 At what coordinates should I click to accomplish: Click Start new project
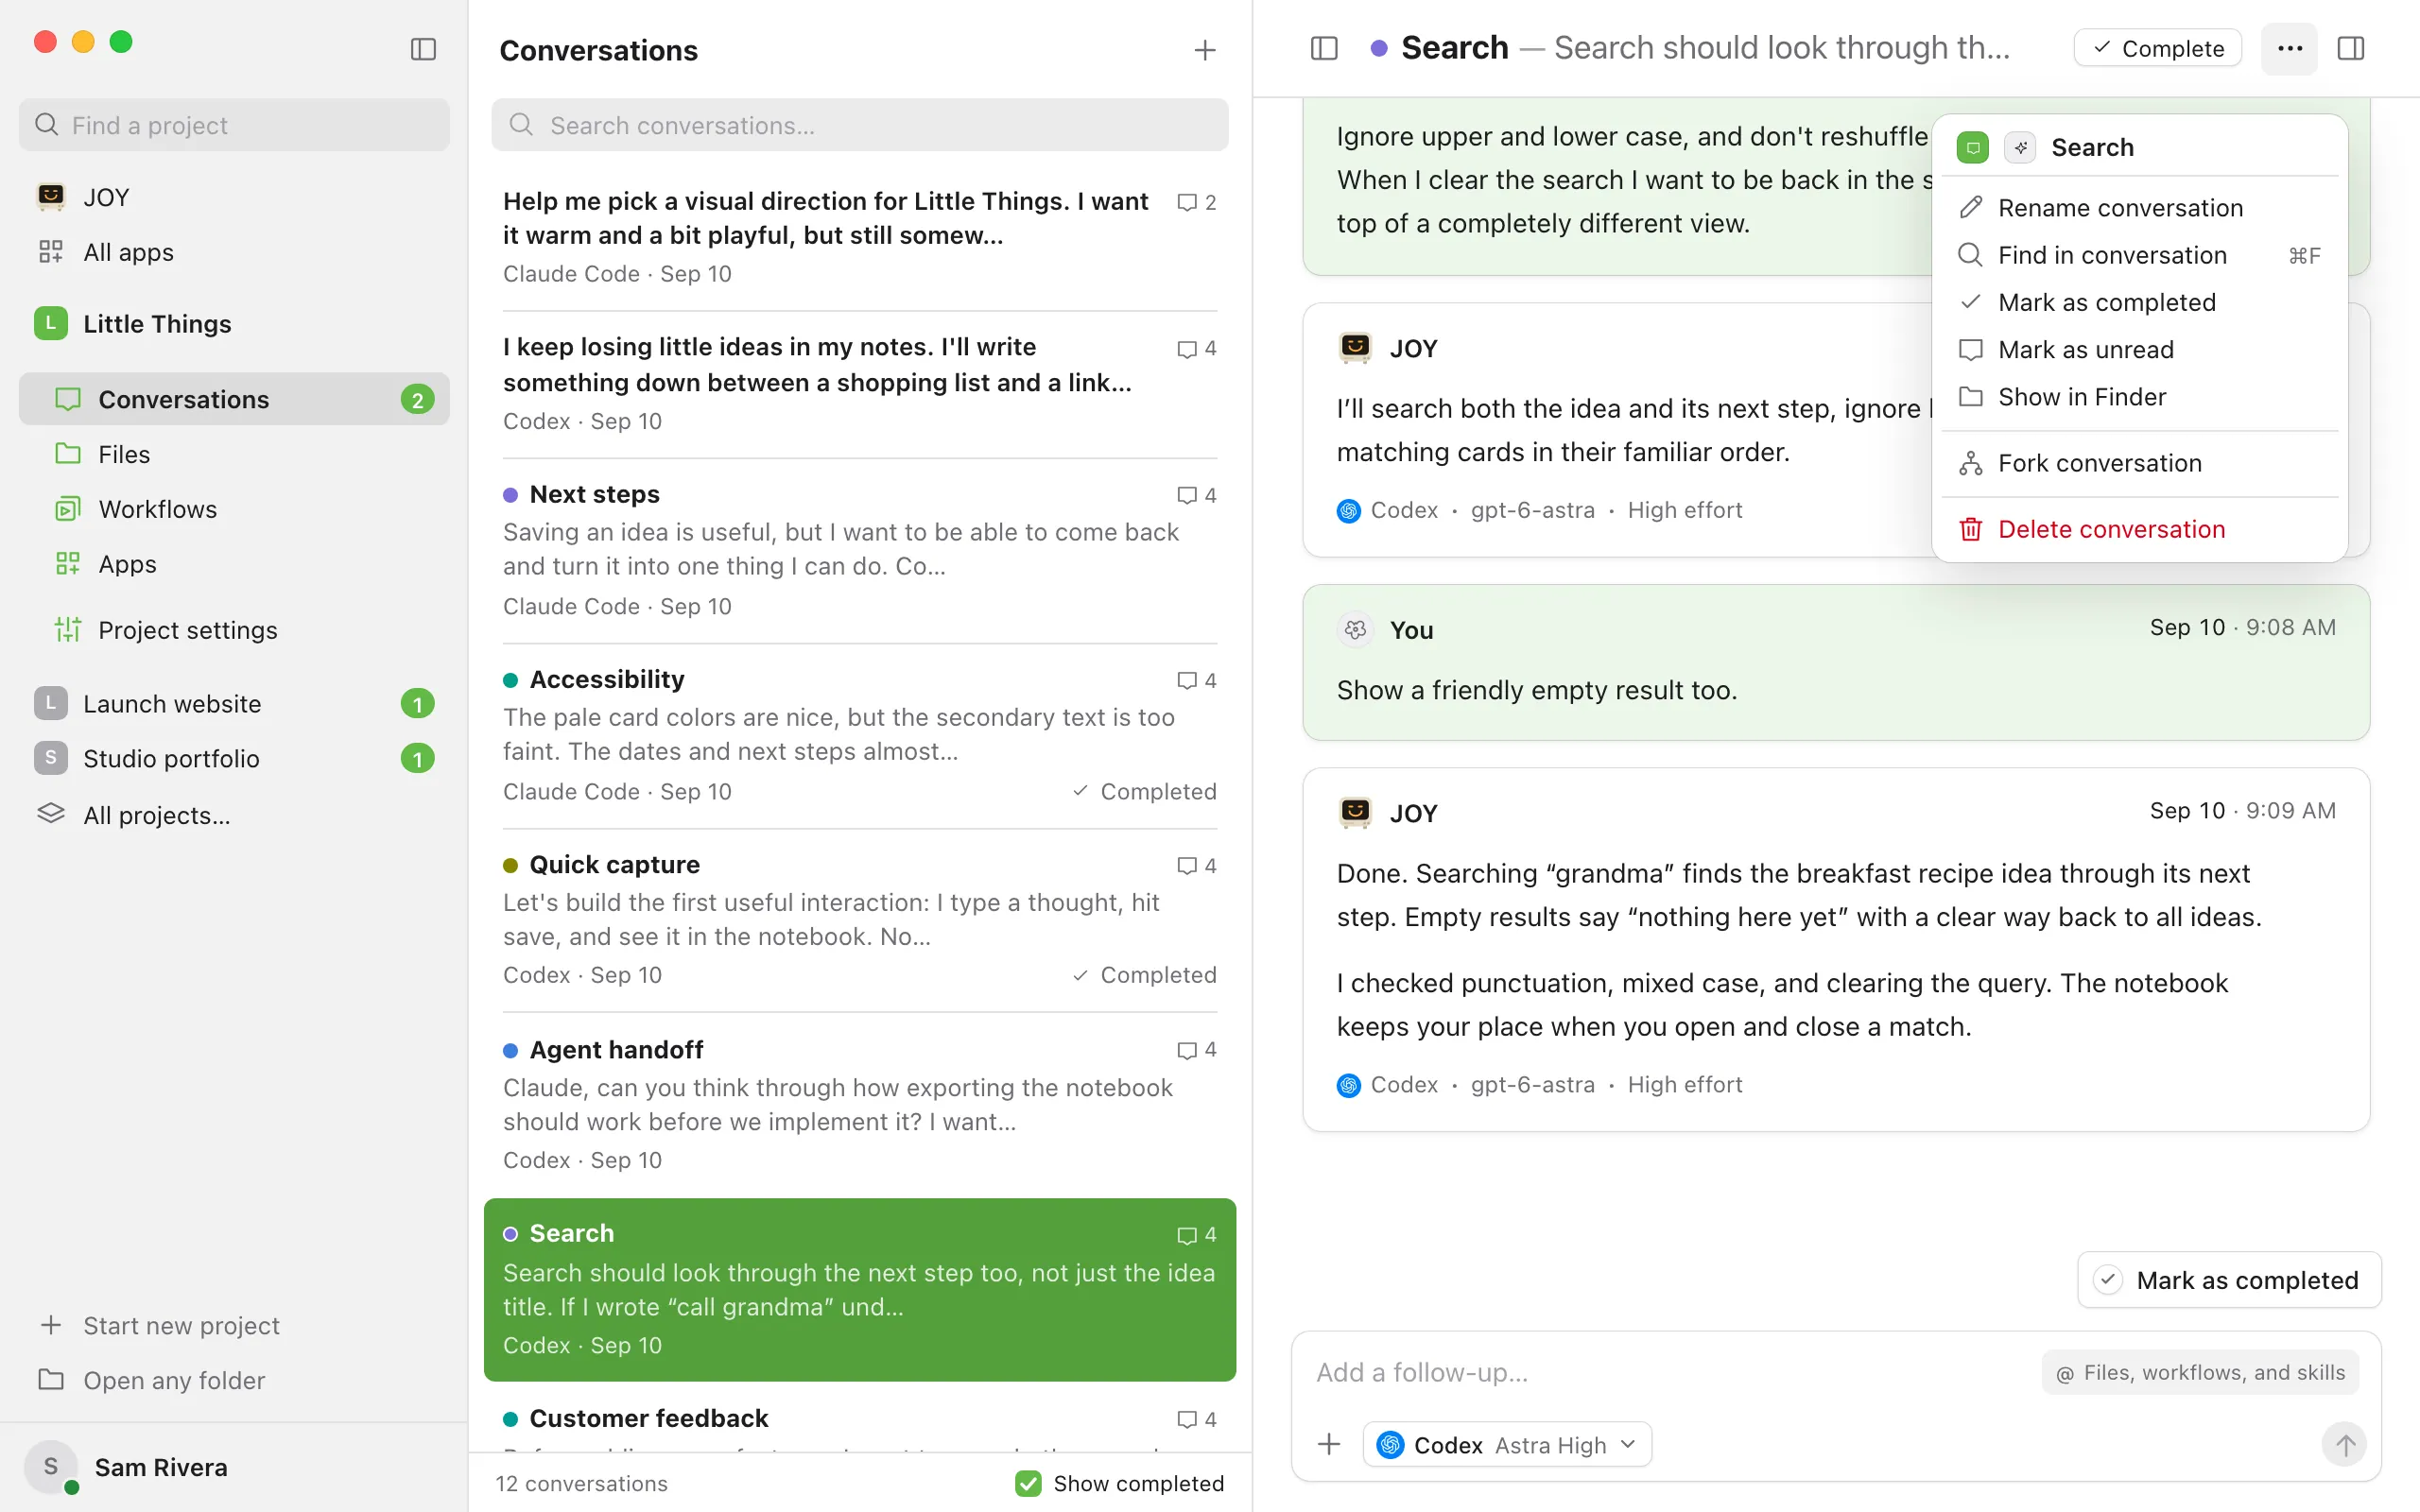click(x=234, y=1325)
